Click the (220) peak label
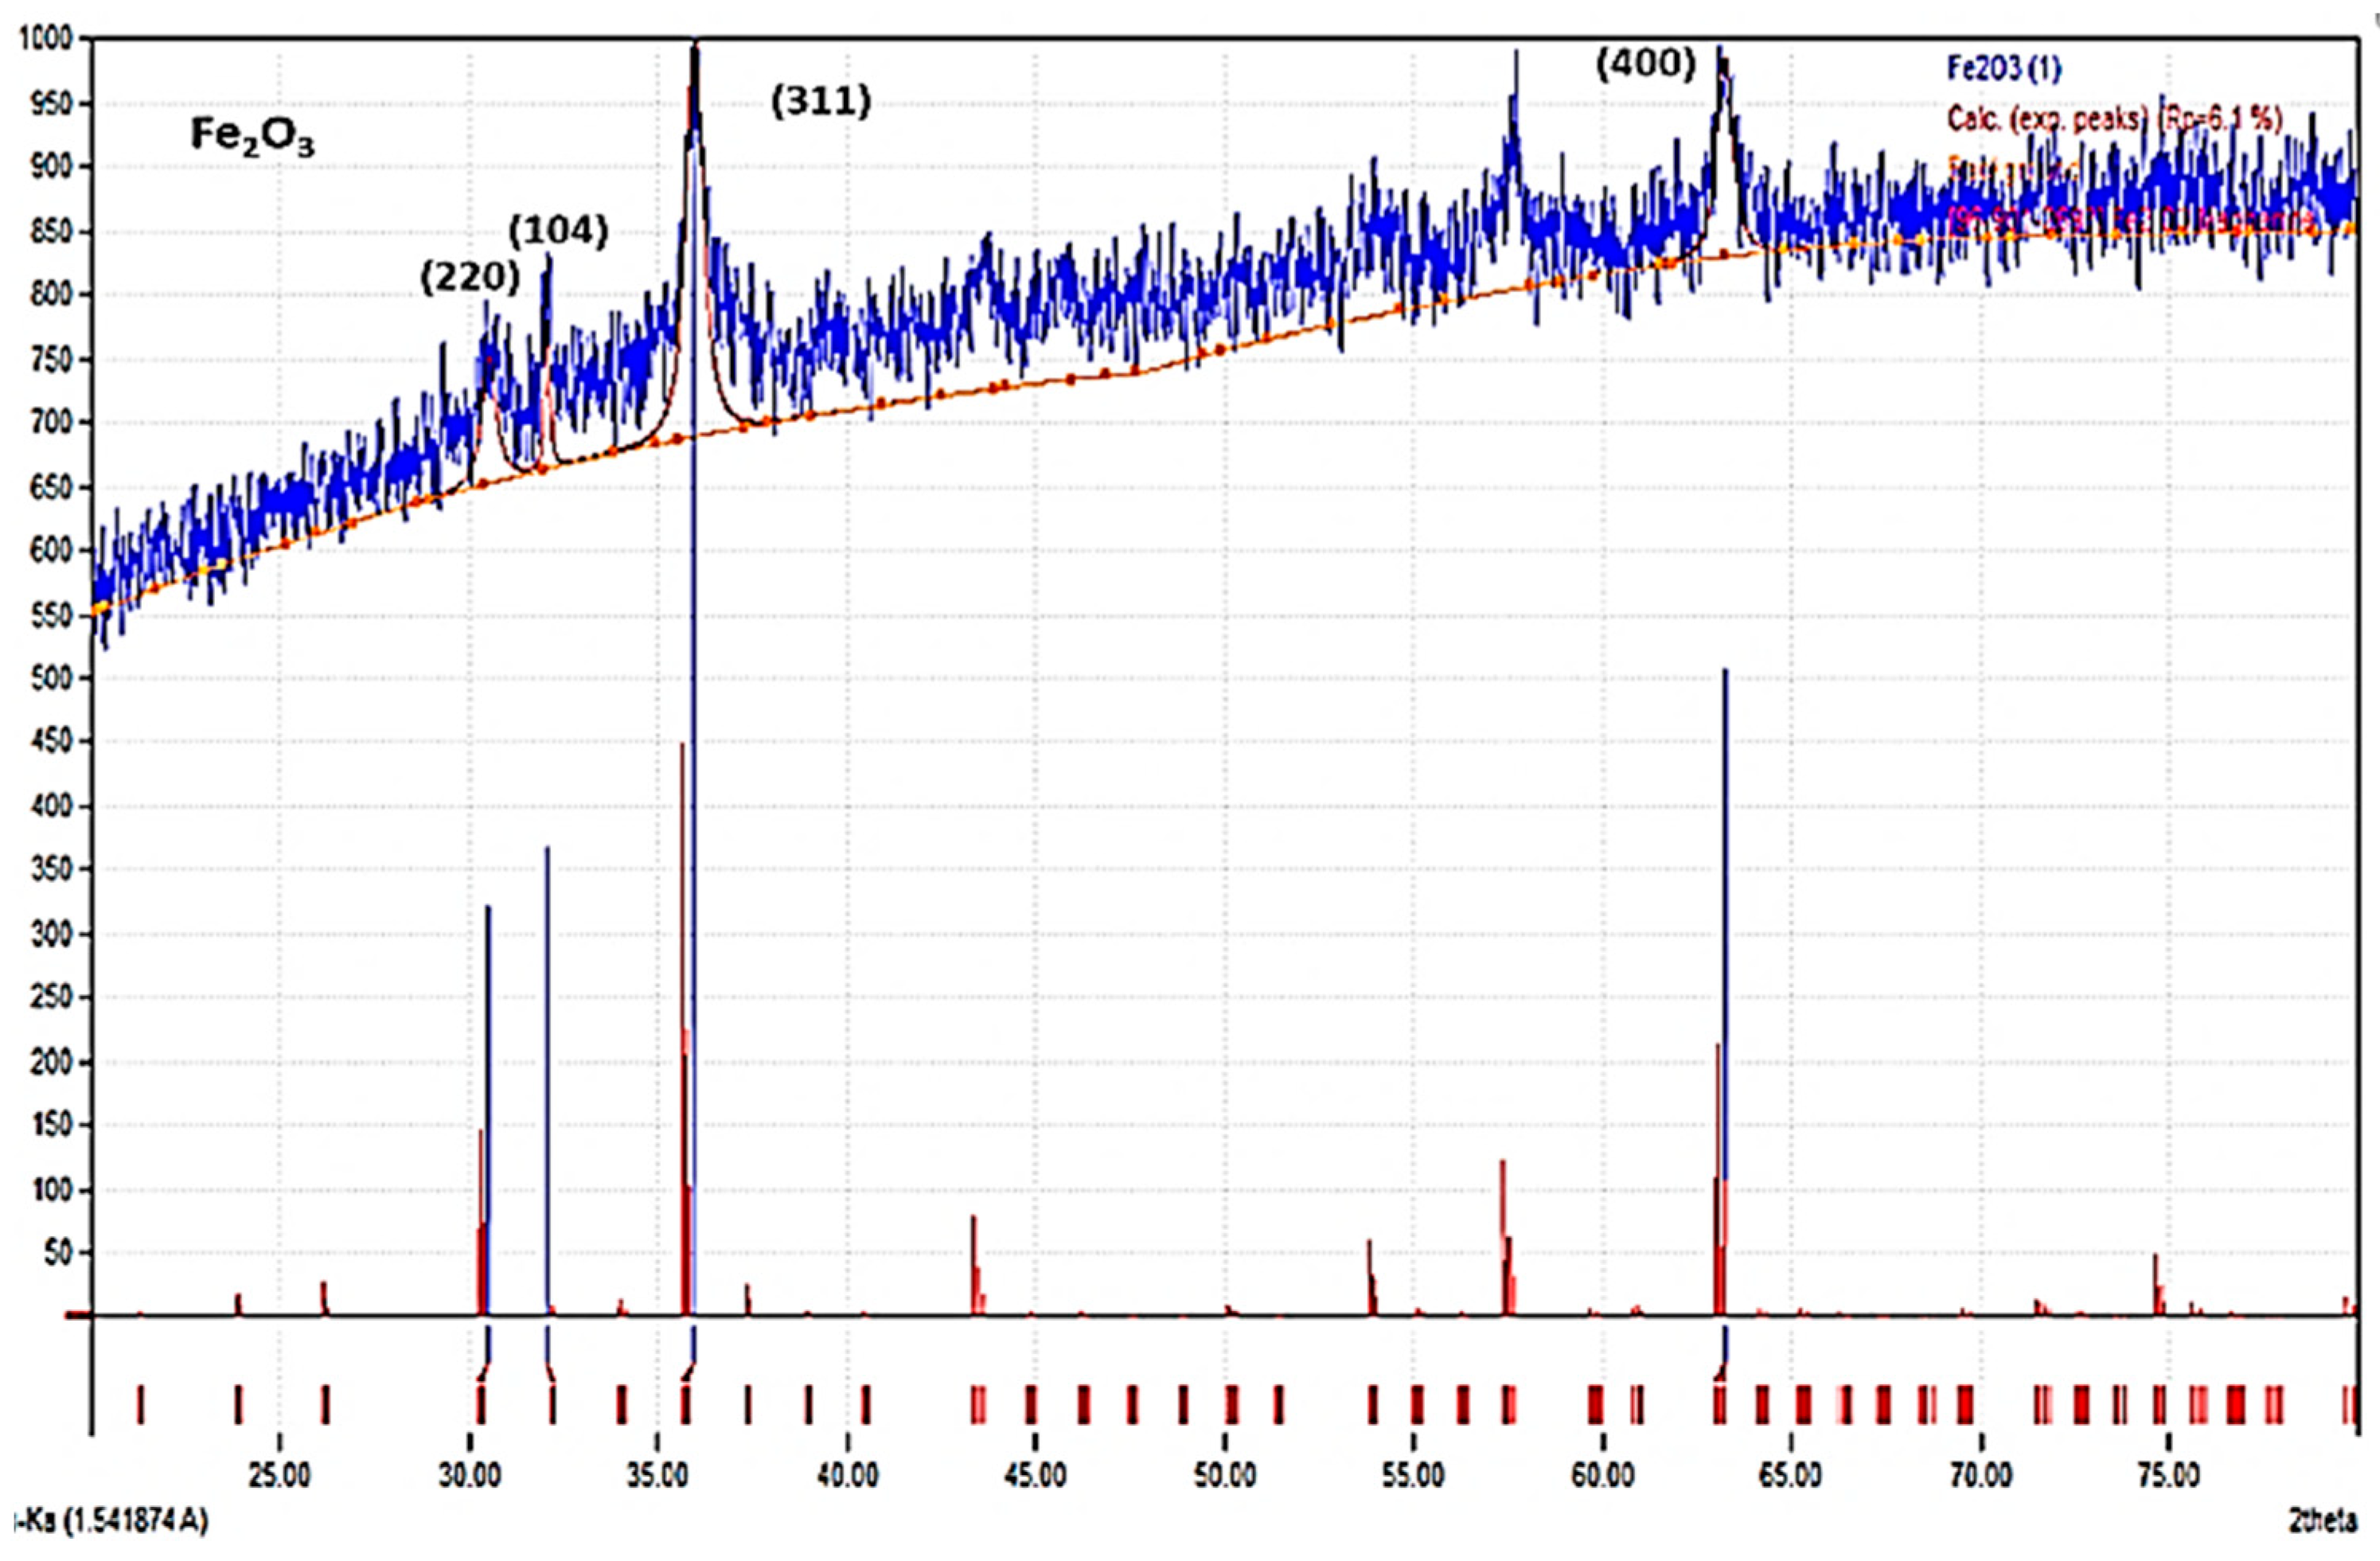Screen dimensions: 2380x1561 pos(470,279)
